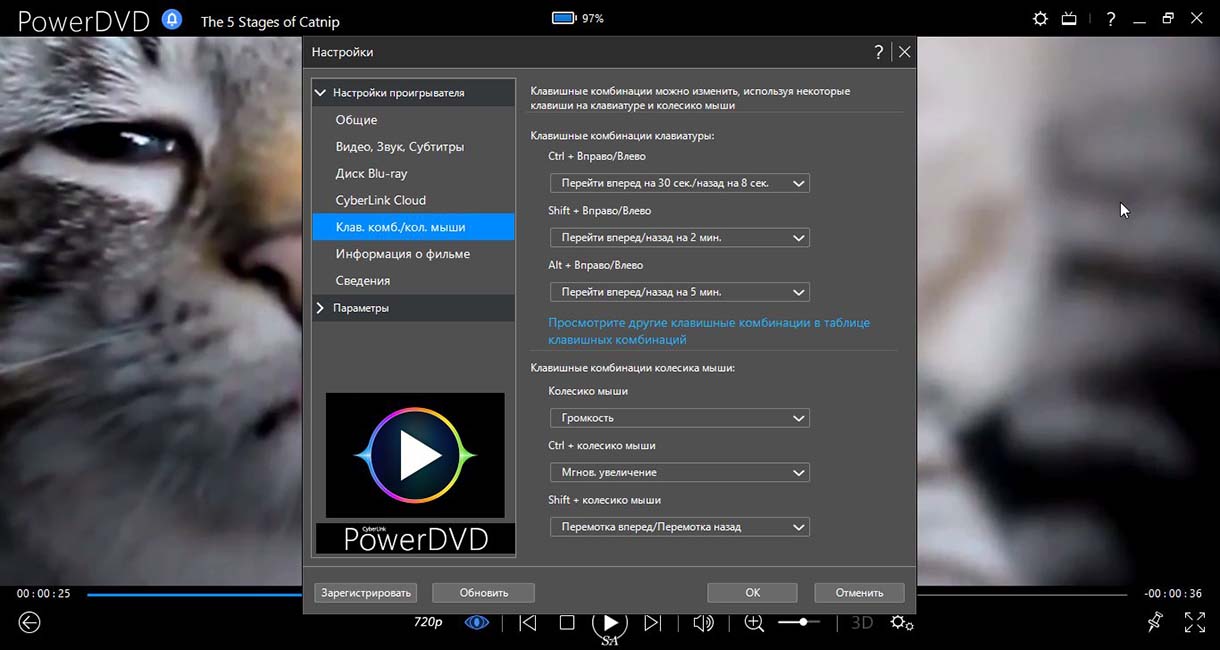Enter fullscreen with the expand arrows icon
Screen dimensions: 1220x650
coord(1194,623)
